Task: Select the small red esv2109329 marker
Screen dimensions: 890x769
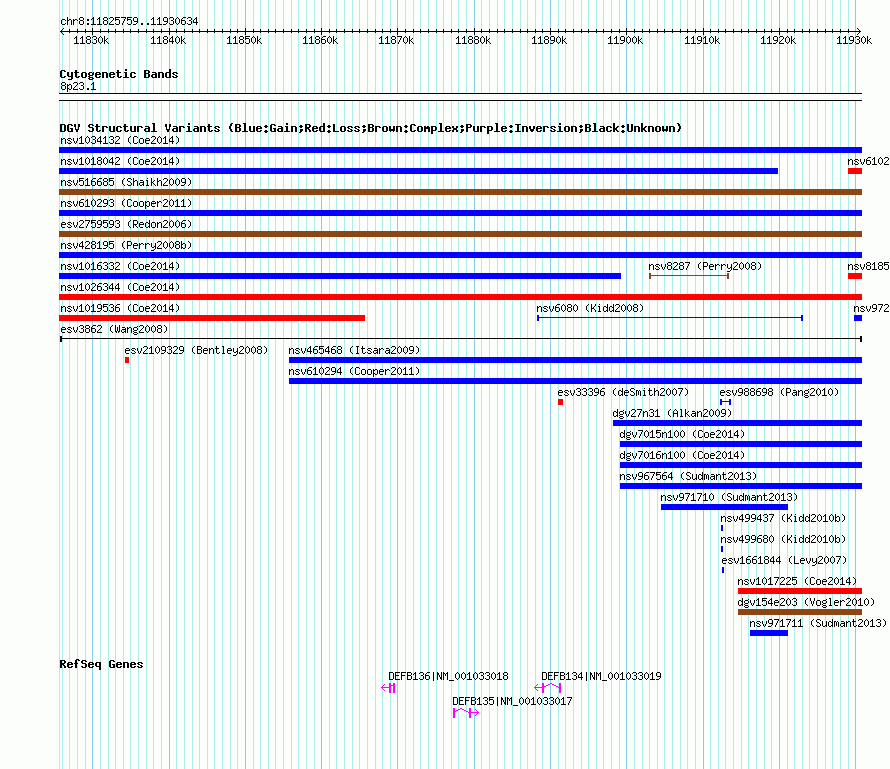Action: 127,360
